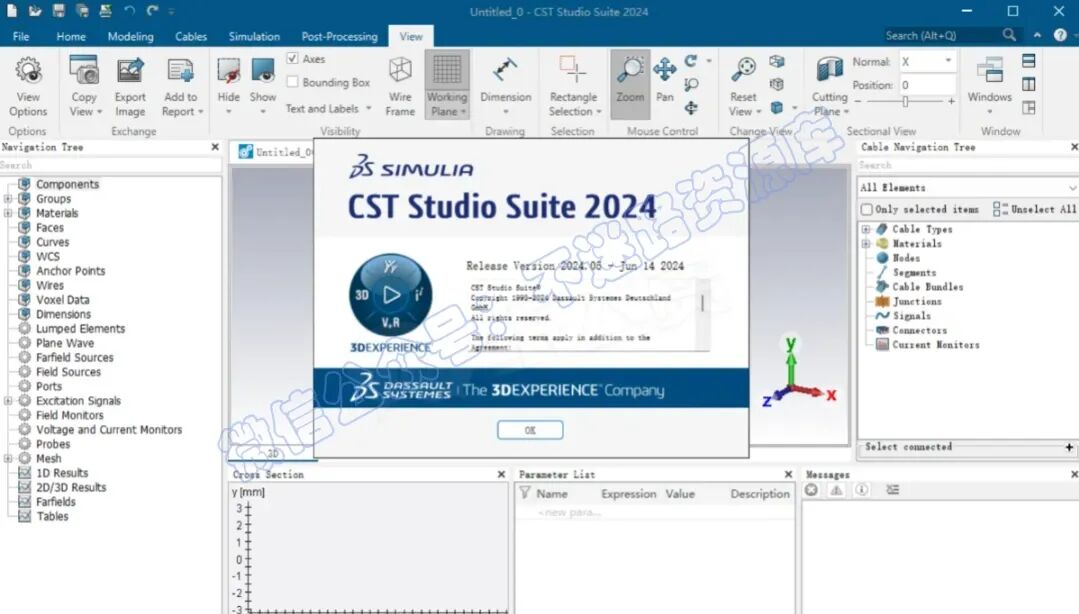Select Current Monitors in cable tree
1079x614 pixels.
pos(936,345)
